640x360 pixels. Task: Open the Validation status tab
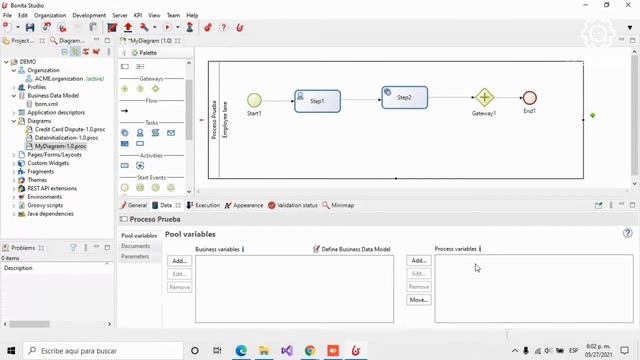click(293, 205)
